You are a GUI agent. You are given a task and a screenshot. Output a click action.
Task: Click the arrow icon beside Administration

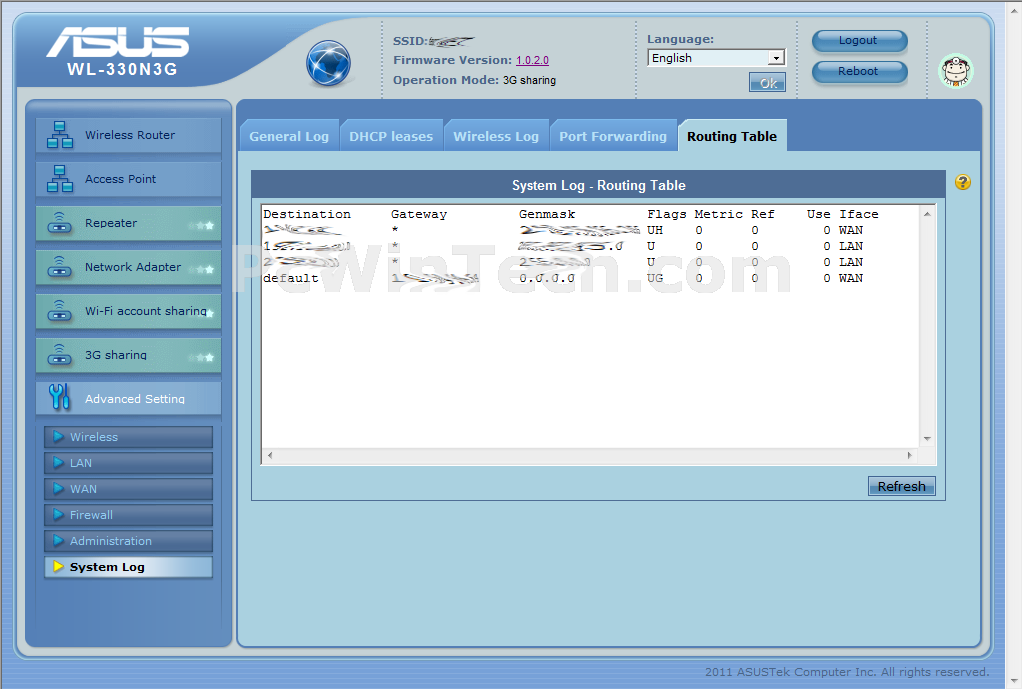point(58,540)
